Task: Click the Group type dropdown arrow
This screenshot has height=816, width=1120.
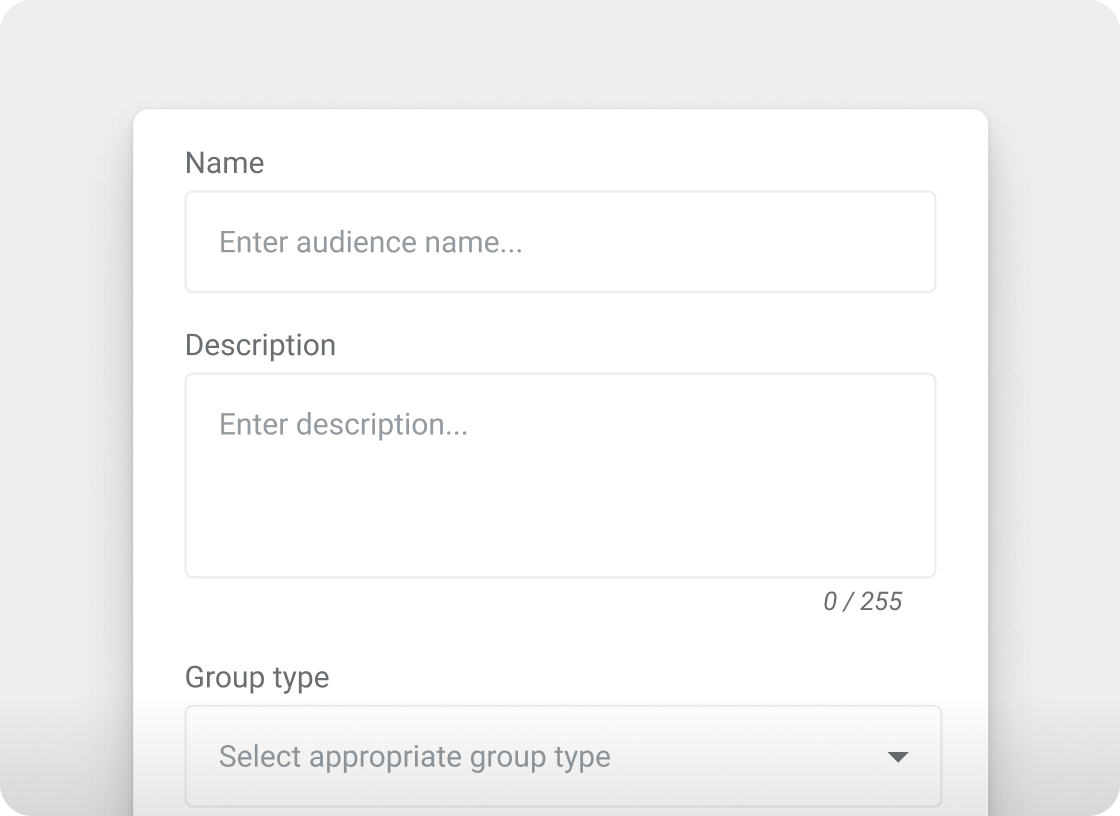Action: click(x=897, y=757)
